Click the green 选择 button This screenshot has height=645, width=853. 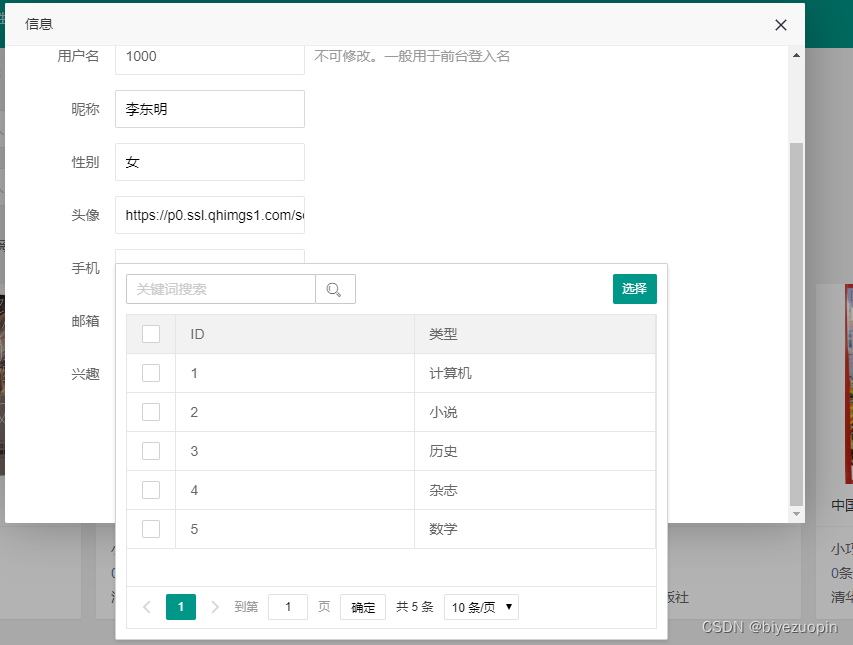pyautogui.click(x=634, y=288)
